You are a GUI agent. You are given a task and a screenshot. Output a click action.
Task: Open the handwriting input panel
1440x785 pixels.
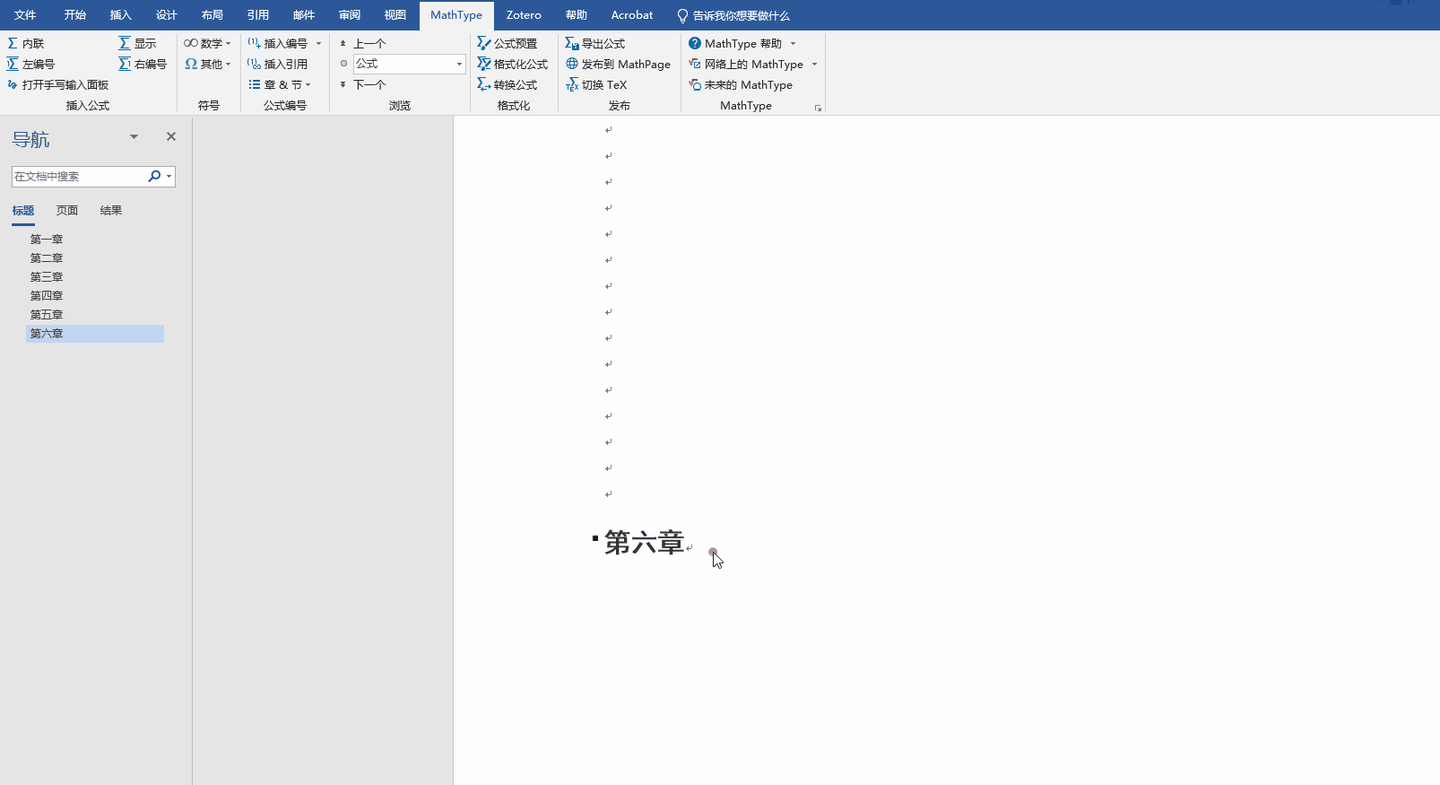point(57,85)
